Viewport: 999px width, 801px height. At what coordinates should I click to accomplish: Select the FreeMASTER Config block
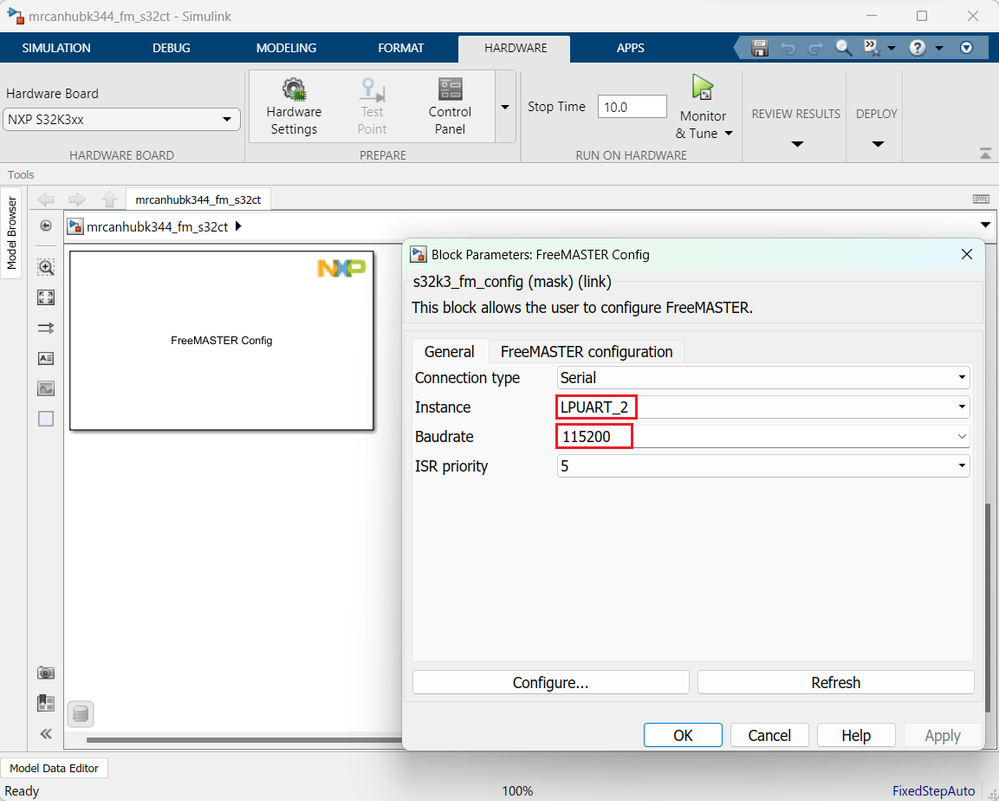(222, 340)
